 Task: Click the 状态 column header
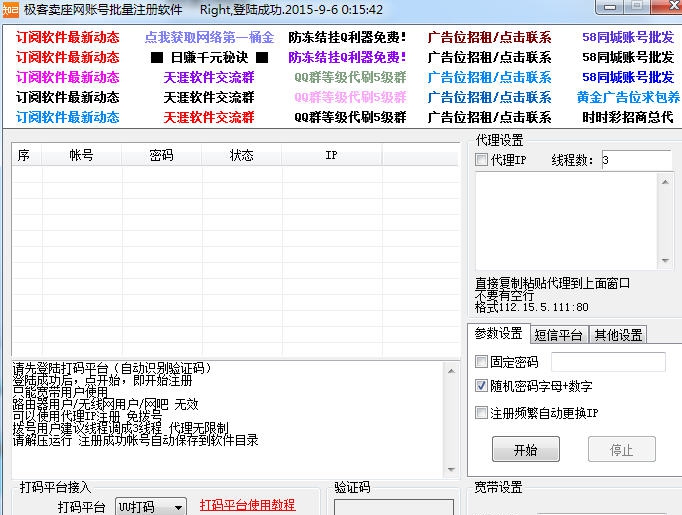(x=241, y=155)
